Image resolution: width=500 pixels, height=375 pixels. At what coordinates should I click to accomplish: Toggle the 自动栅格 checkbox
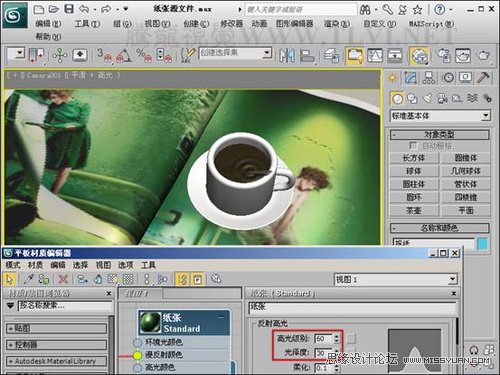pos(413,146)
